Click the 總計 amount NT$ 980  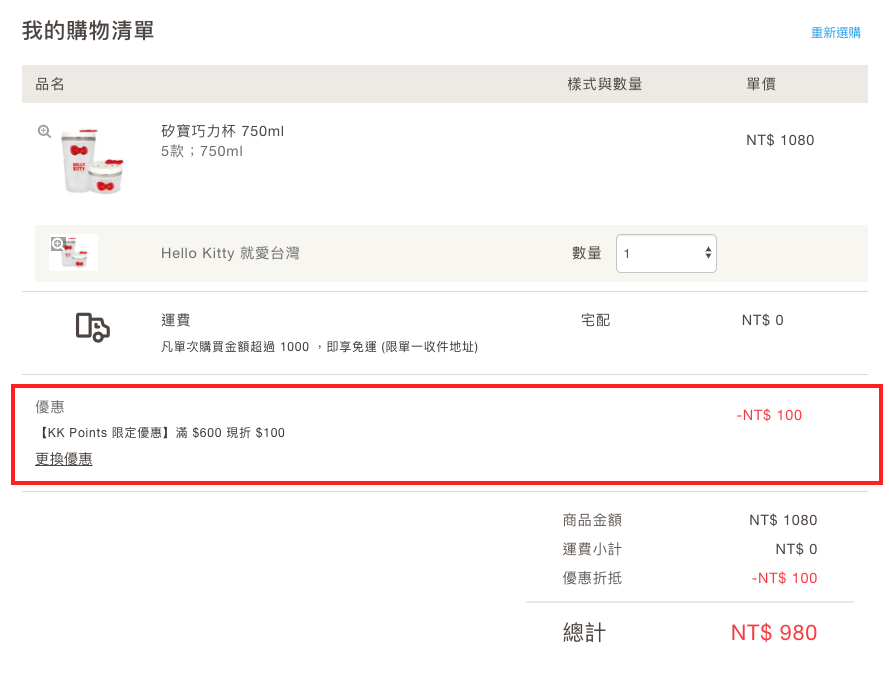point(773,633)
